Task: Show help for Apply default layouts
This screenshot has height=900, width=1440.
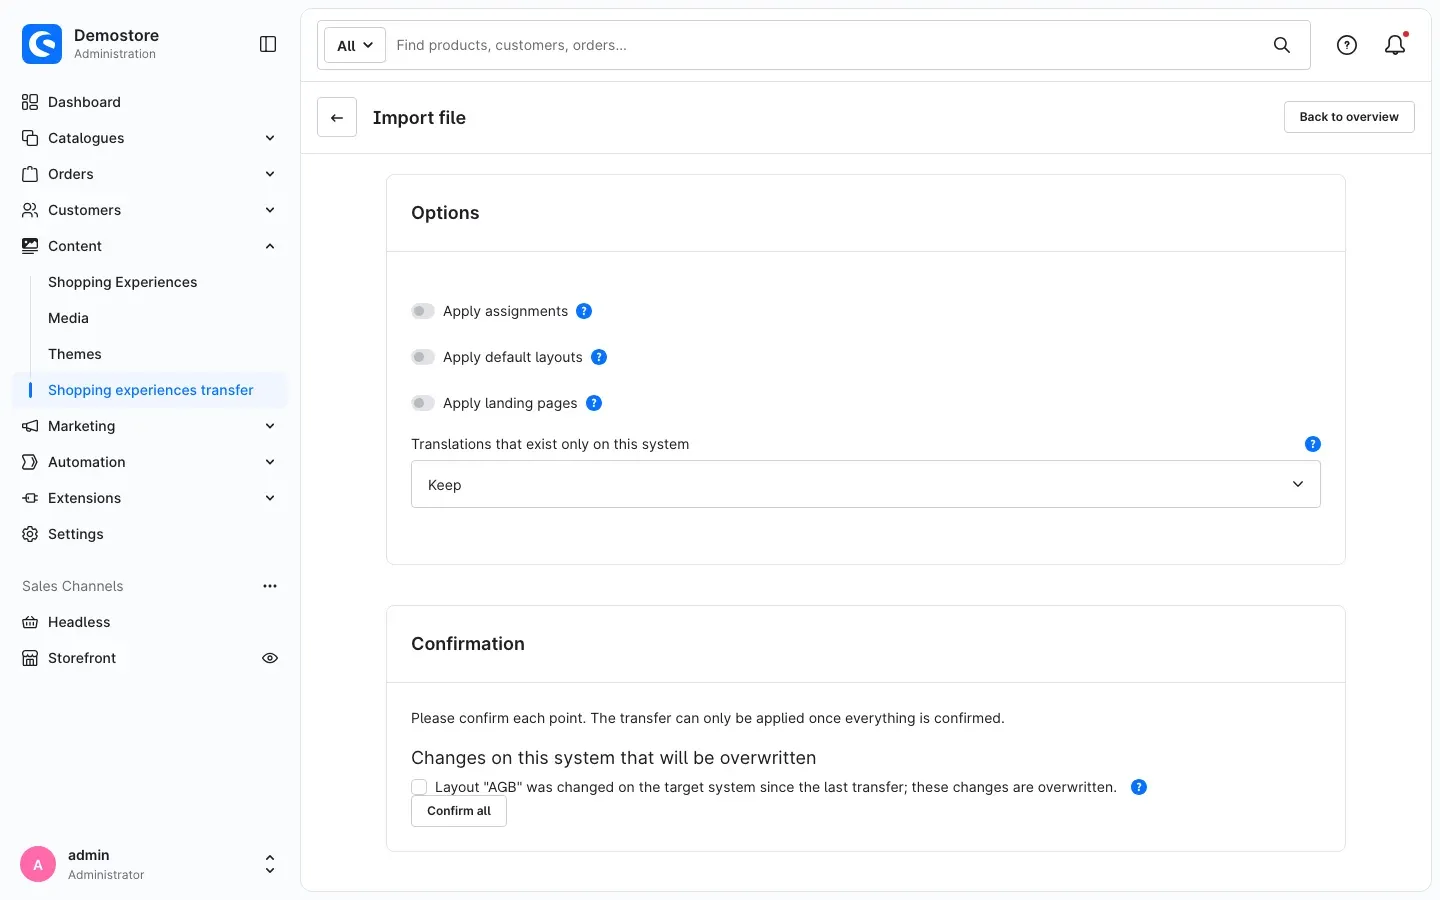Action: point(599,357)
